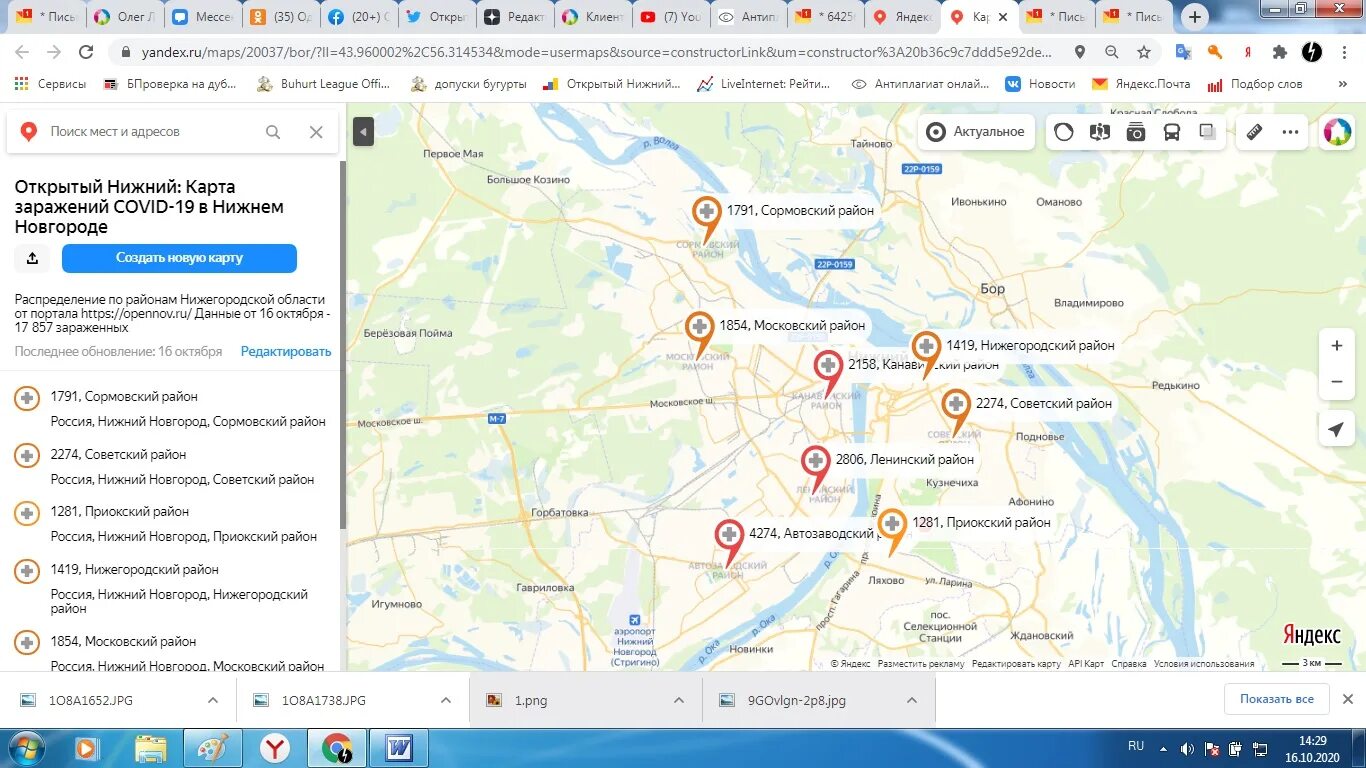This screenshot has height=768, width=1366.
Task: Open Microsoft Word from taskbar
Action: [398, 748]
